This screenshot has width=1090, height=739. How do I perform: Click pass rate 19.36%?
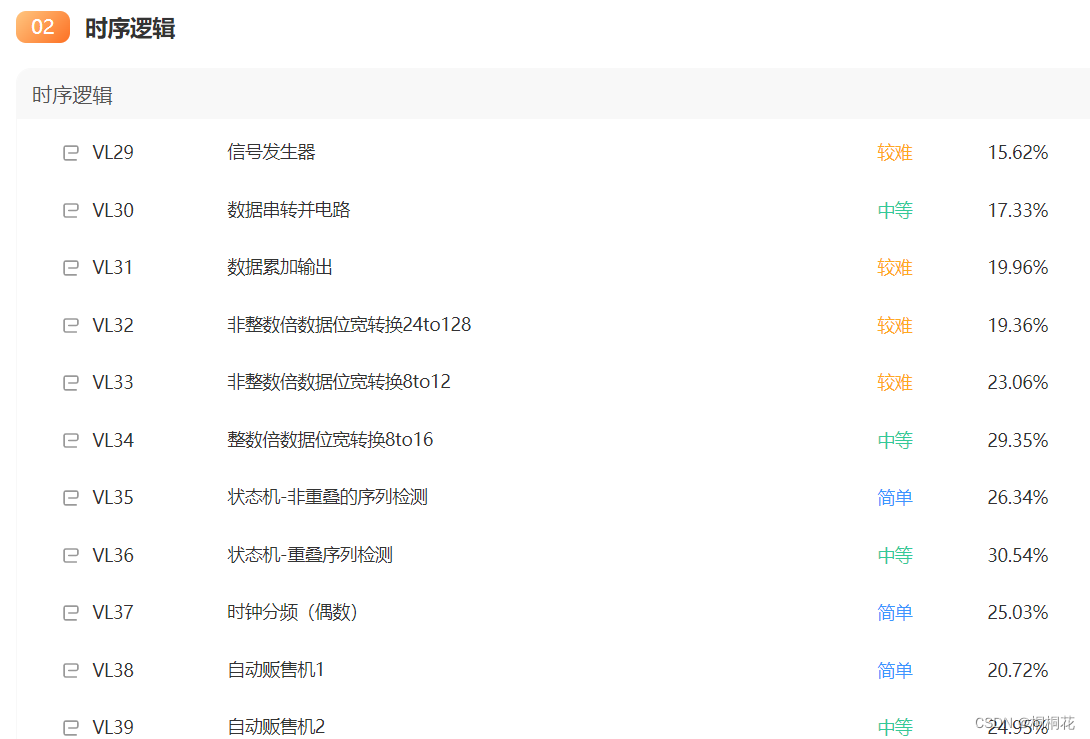(x=1018, y=325)
